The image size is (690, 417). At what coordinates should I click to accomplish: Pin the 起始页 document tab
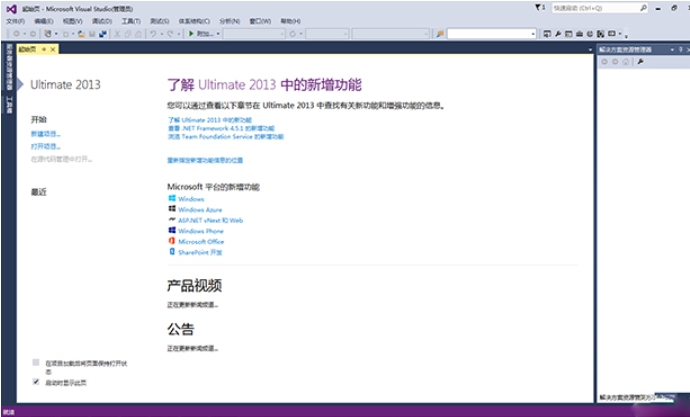coord(44,50)
